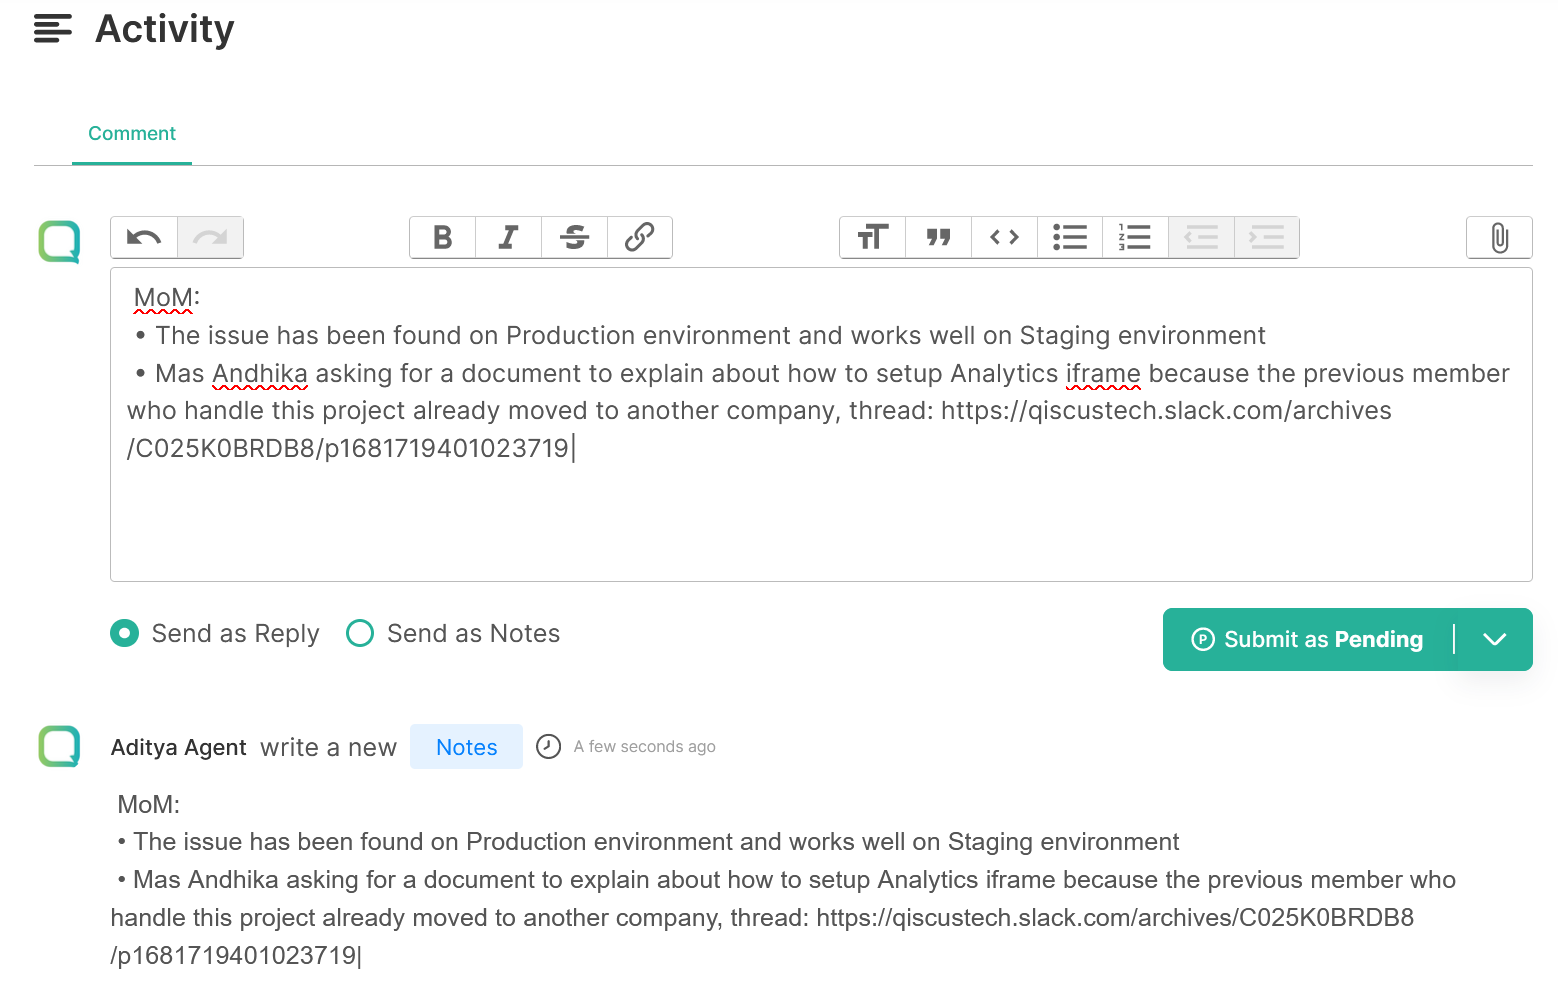This screenshot has width=1558, height=1006.
Task: Increase indent of the text
Action: [x=1266, y=238]
